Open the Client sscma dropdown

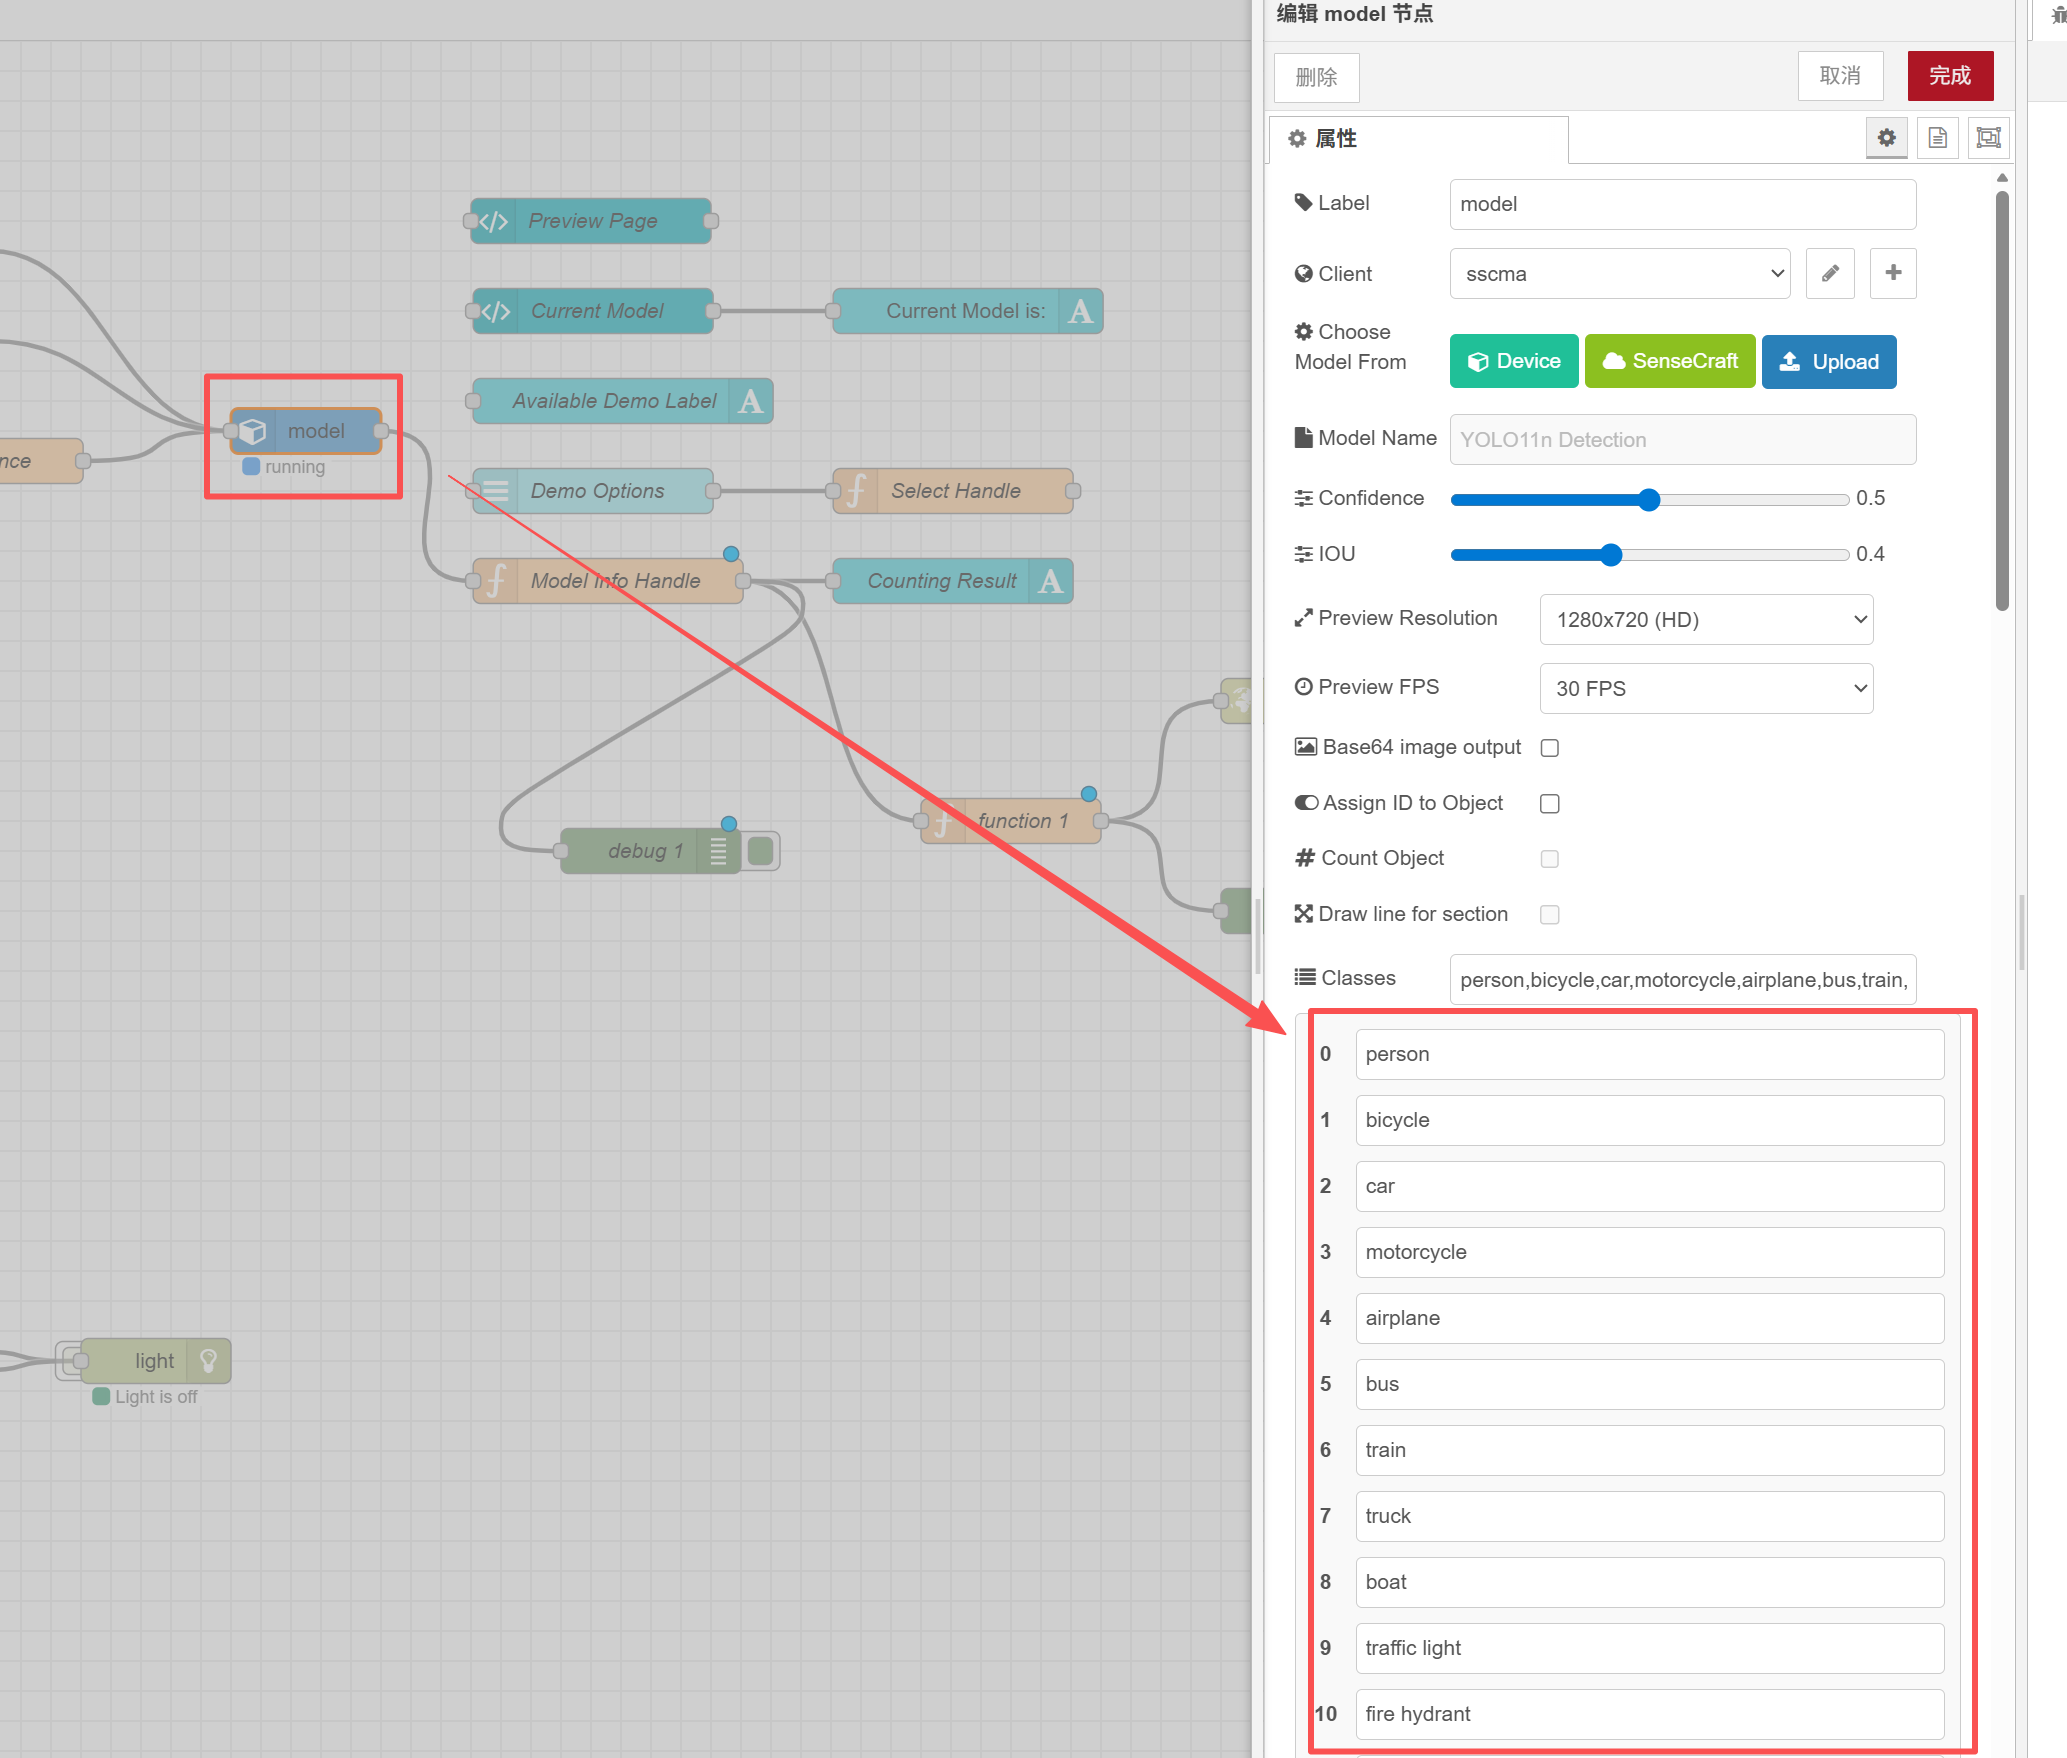point(1619,274)
